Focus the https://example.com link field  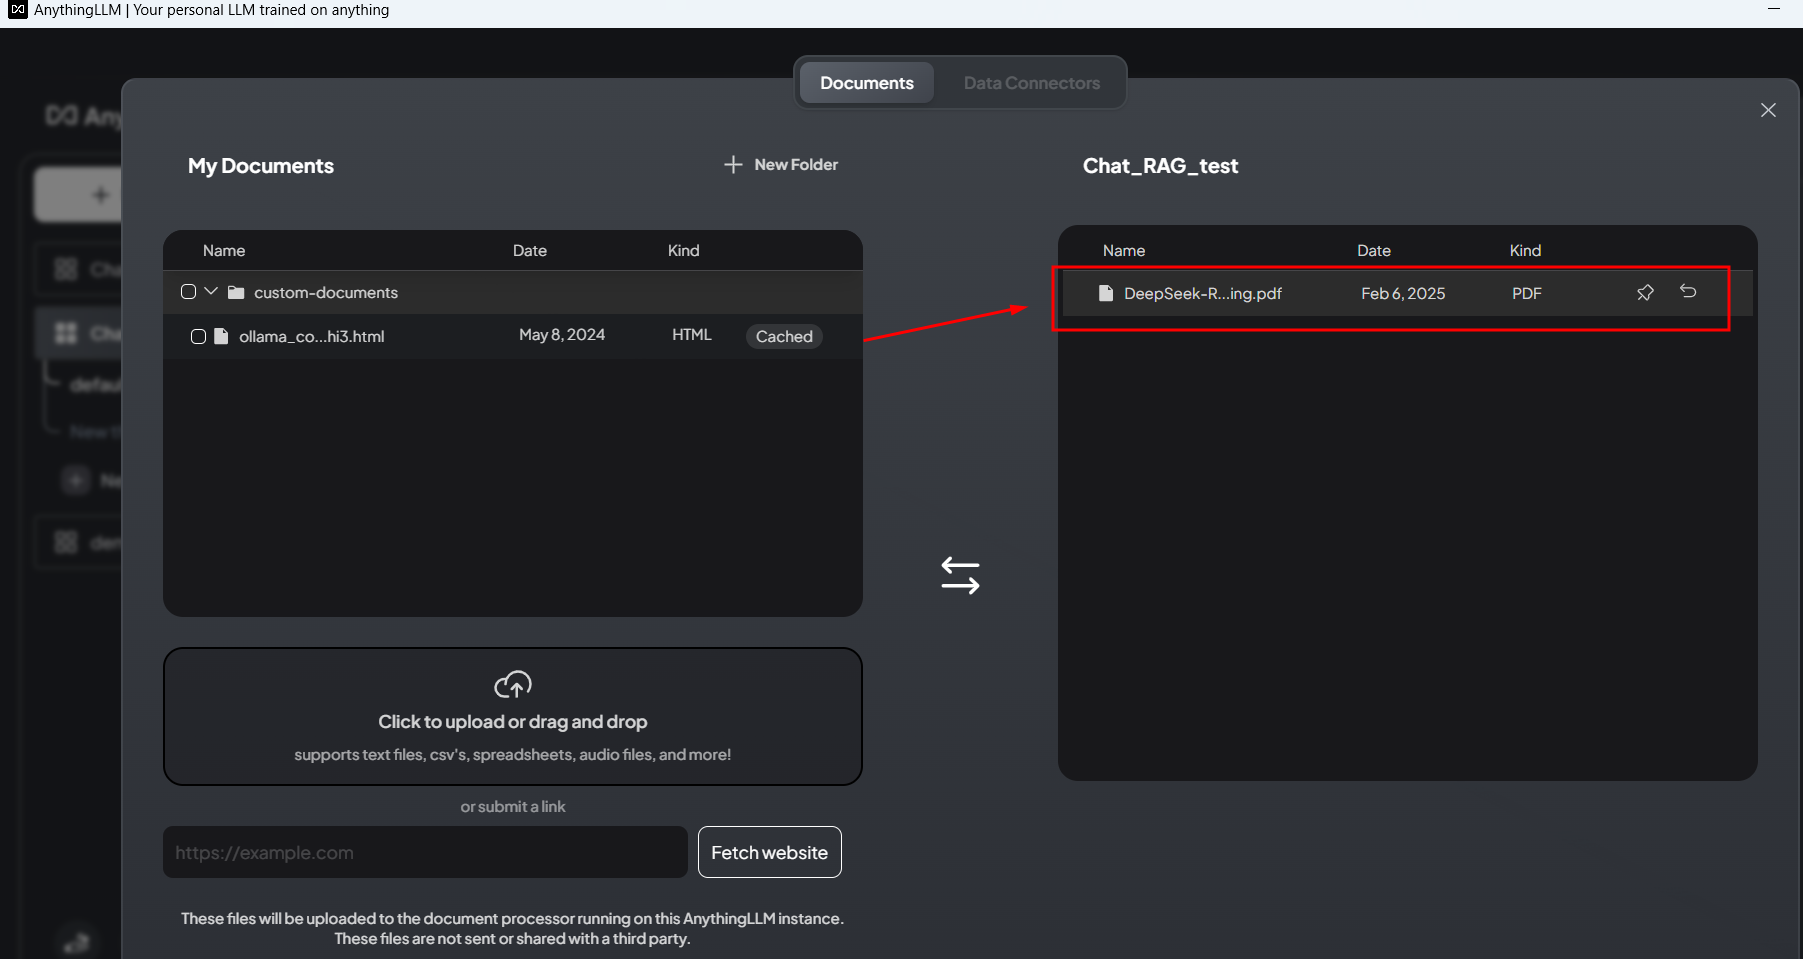(425, 852)
